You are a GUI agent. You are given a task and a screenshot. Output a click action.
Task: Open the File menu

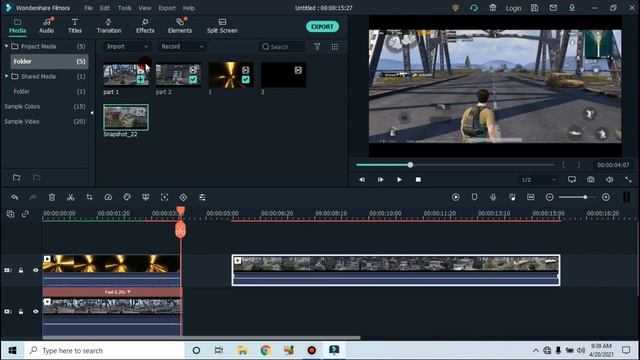click(88, 8)
